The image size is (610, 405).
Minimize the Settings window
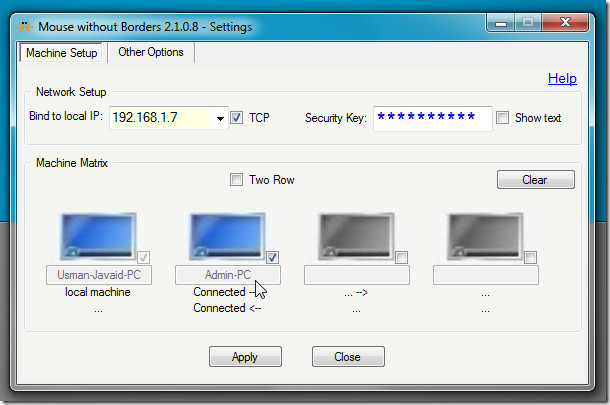point(501,23)
